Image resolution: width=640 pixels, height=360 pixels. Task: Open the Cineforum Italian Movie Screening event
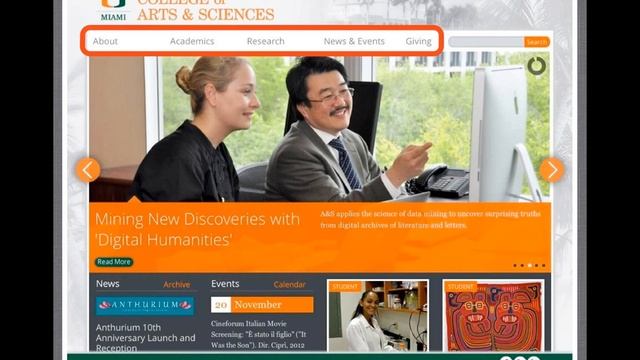258,334
